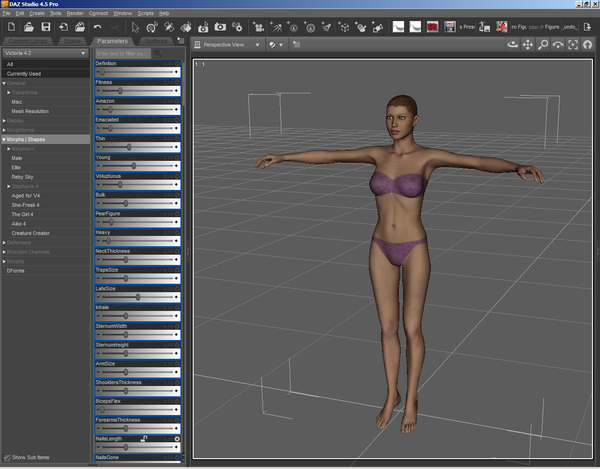The height and width of the screenshot is (469, 600).
Task: Click the viewport Pan arrows icon
Action: (527, 45)
